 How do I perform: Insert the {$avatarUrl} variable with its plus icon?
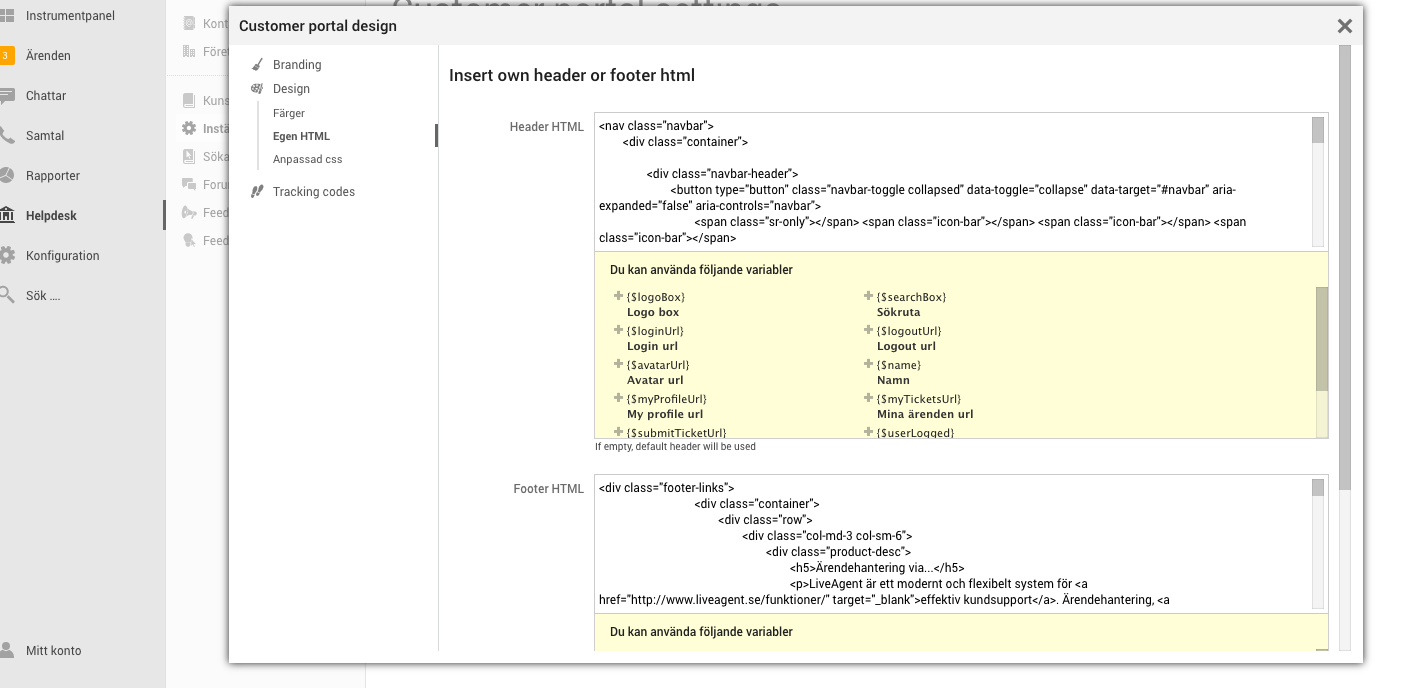coord(618,364)
